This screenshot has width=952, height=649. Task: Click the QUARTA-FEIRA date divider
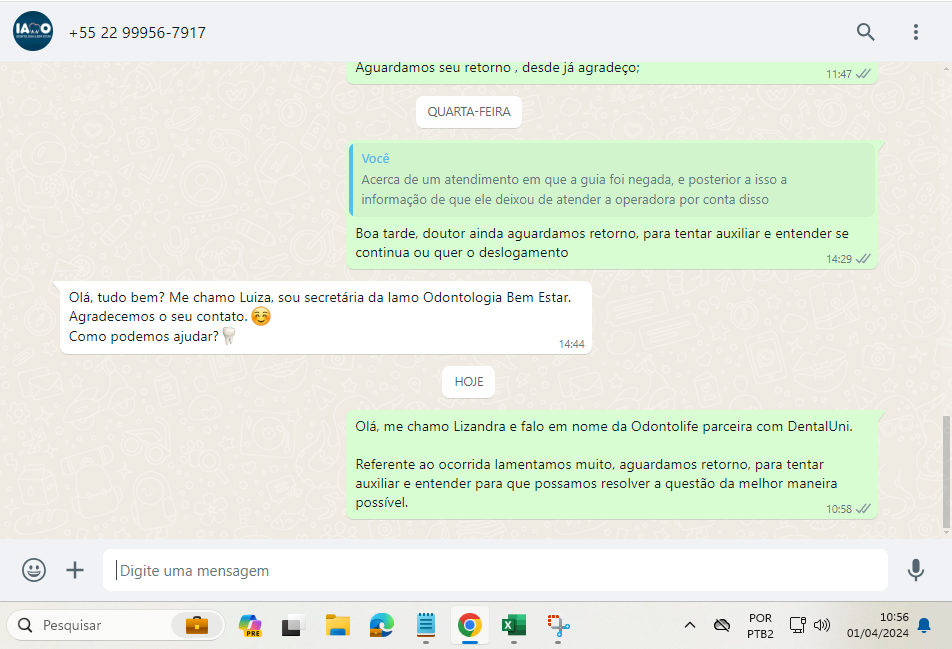coord(469,112)
